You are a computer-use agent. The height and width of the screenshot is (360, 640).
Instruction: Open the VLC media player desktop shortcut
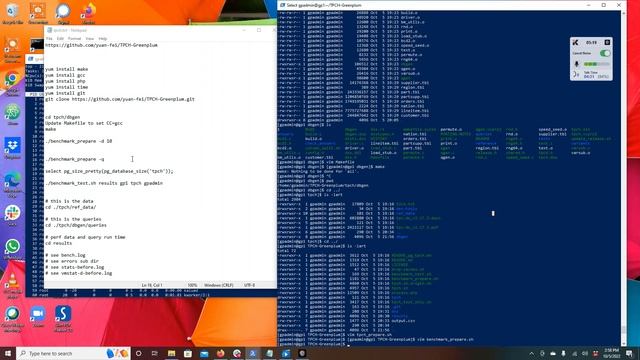click(x=12, y=284)
